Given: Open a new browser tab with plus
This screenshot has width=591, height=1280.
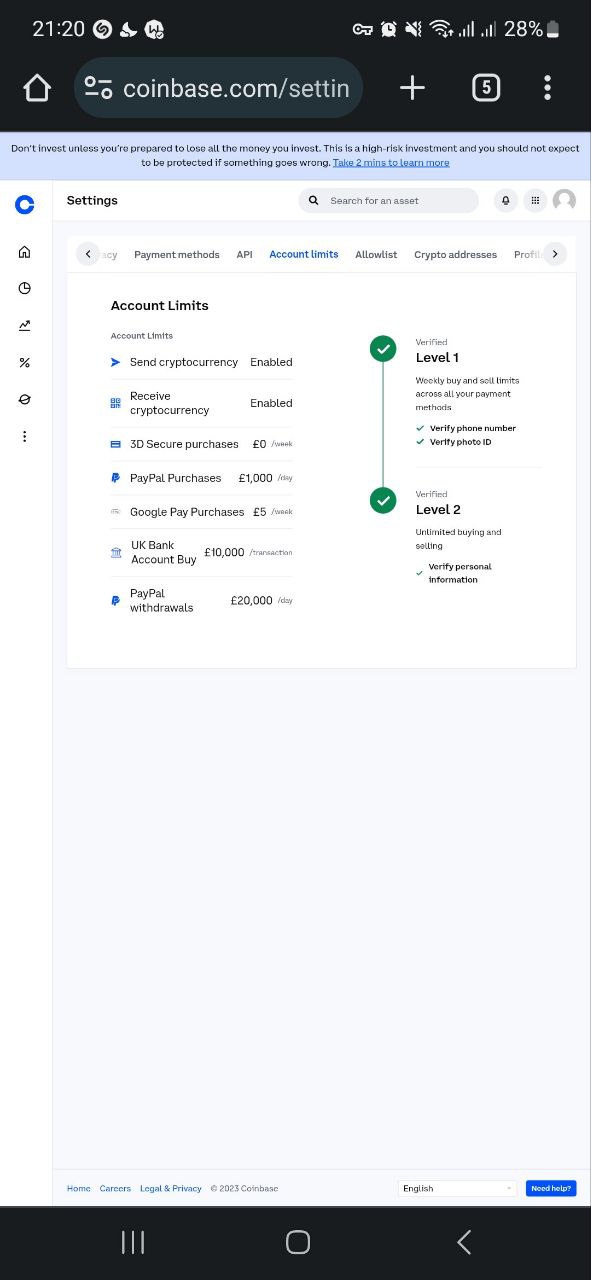Looking at the screenshot, I should (x=412, y=88).
